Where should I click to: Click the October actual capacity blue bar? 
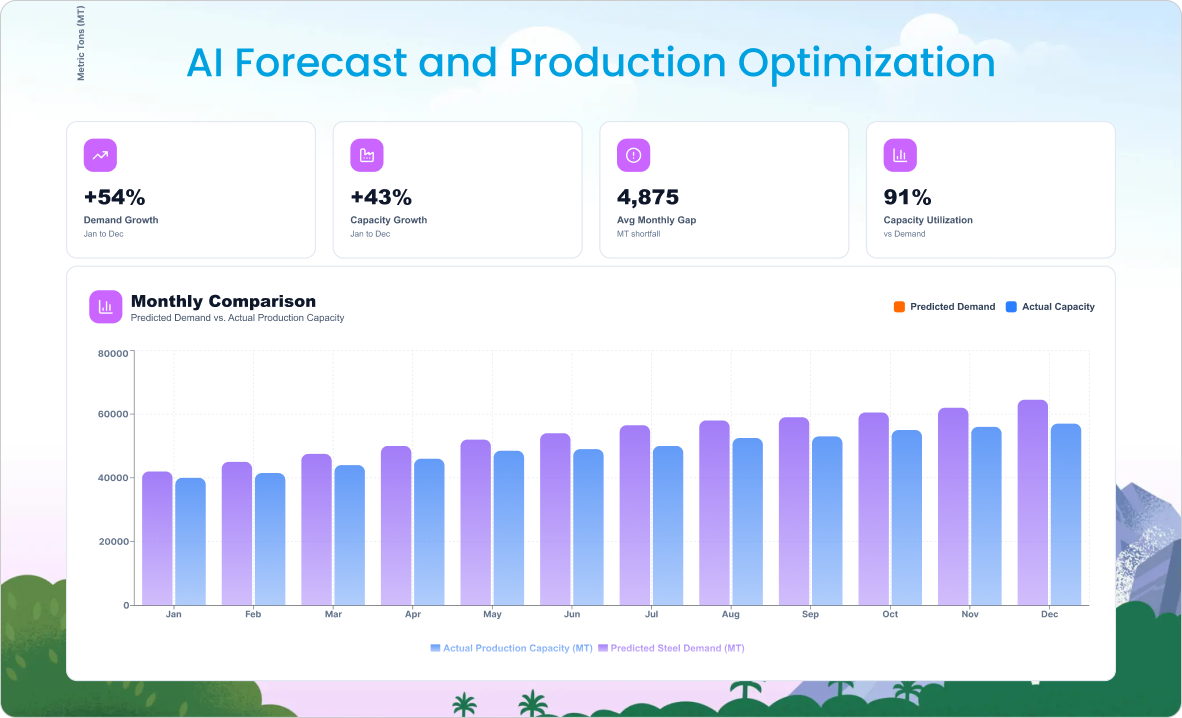pyautogui.click(x=907, y=517)
